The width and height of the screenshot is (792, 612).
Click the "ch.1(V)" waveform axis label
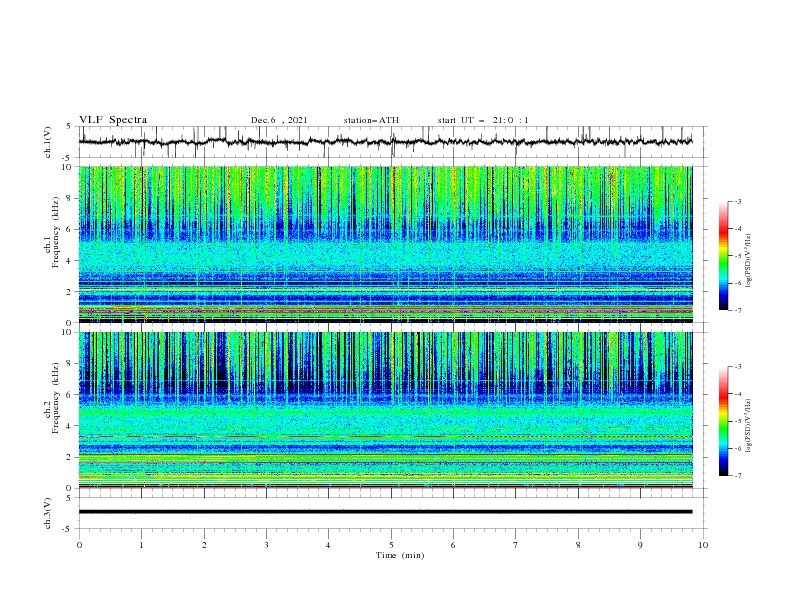click(48, 142)
